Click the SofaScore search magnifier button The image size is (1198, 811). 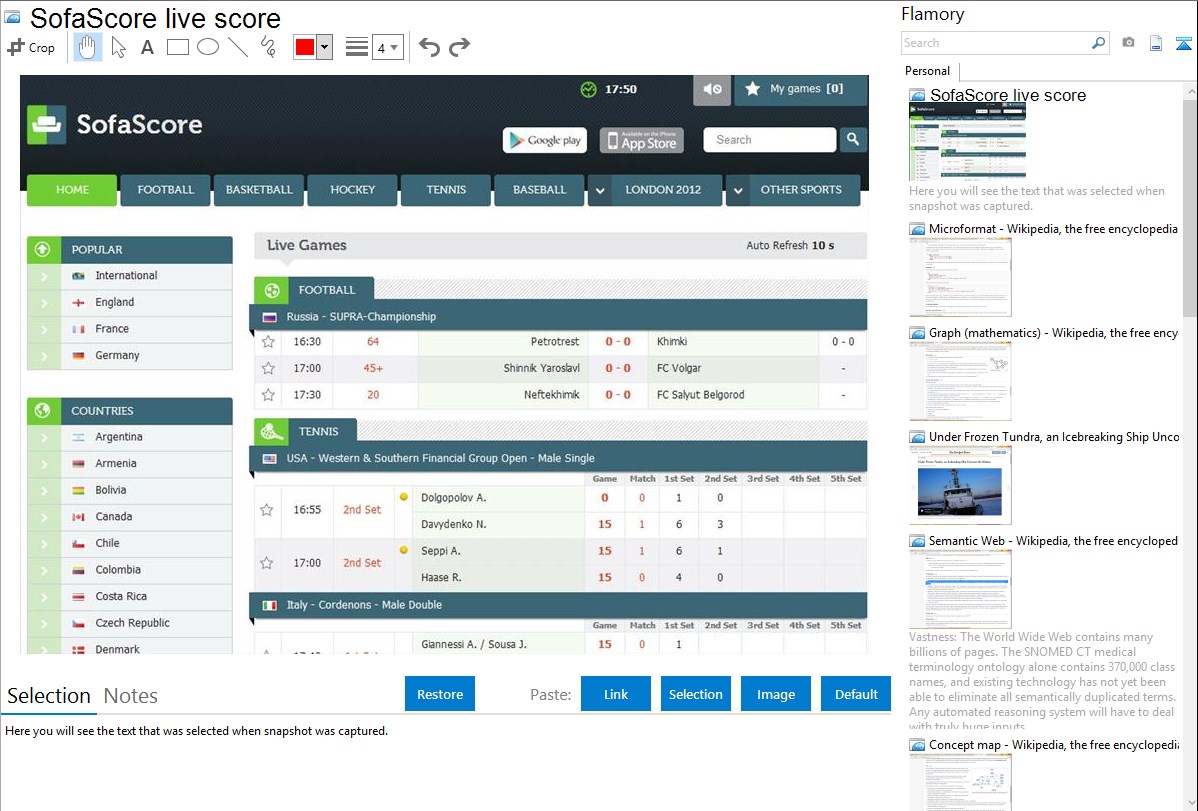853,140
